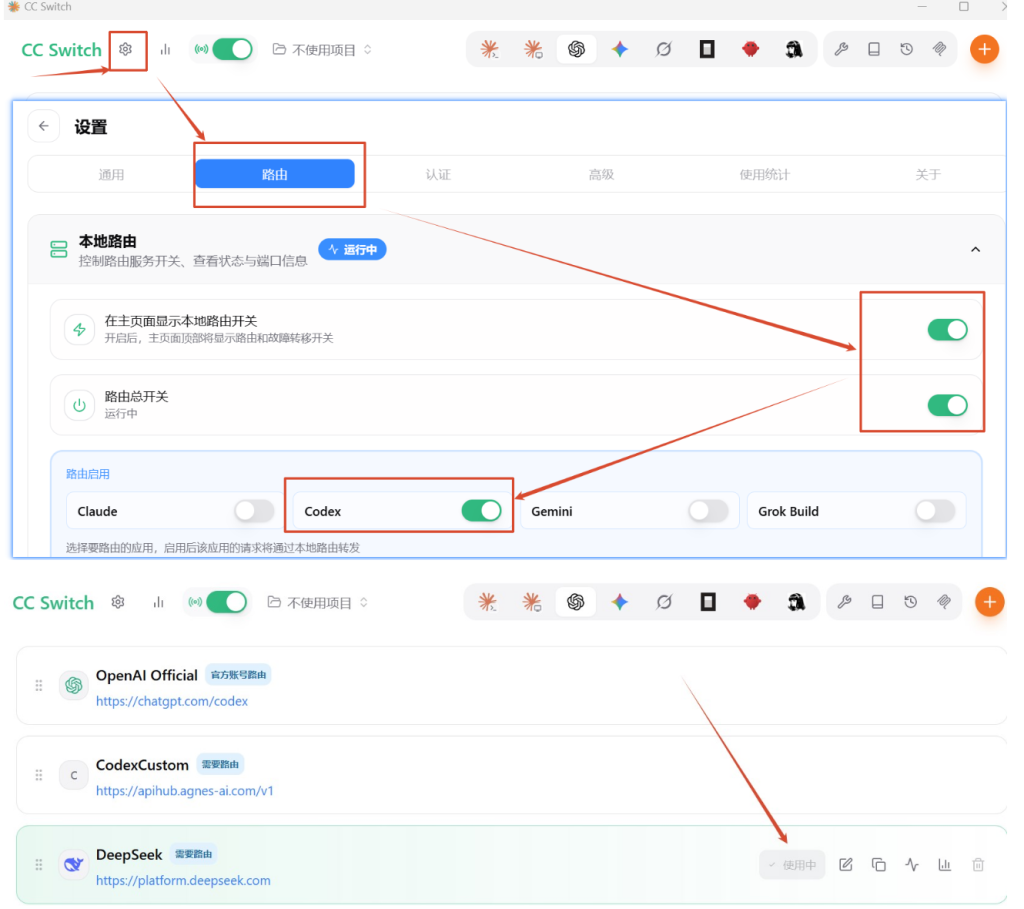Open the history clock icon in settings view
Viewport: 1024px width, 909px height.
[x=906, y=49]
